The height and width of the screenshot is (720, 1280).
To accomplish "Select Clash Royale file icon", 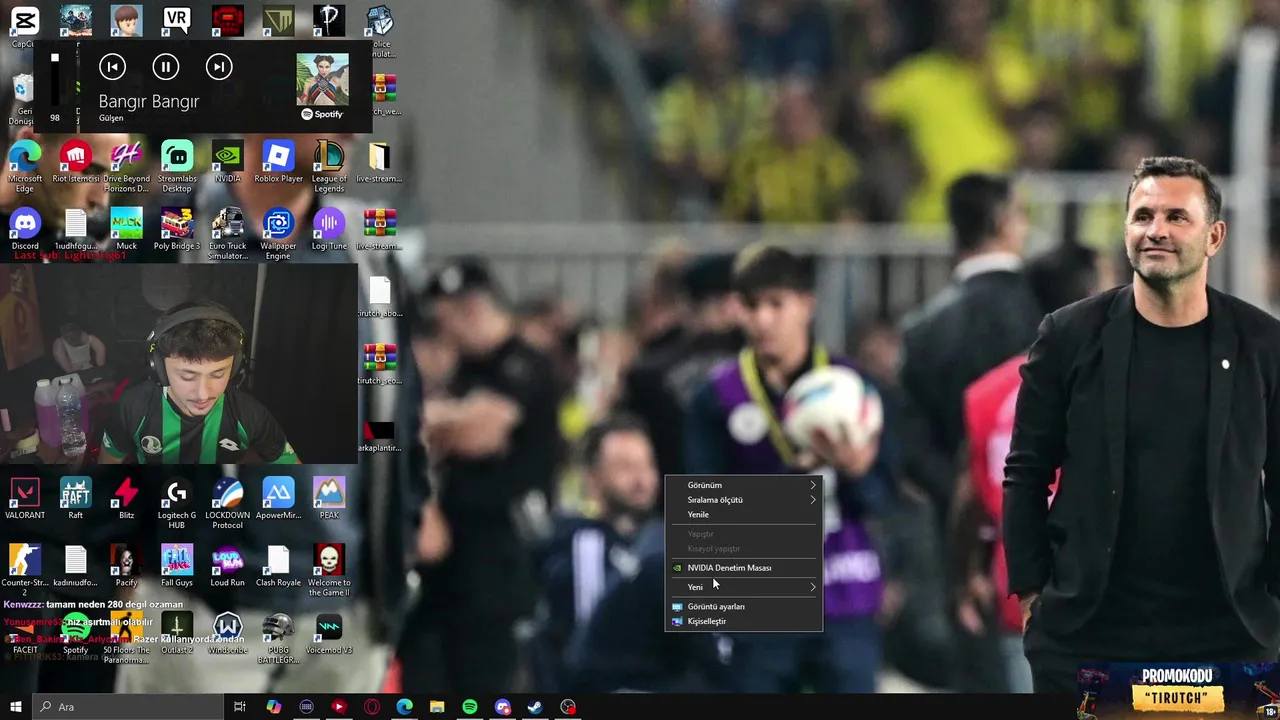I will tap(278, 566).
